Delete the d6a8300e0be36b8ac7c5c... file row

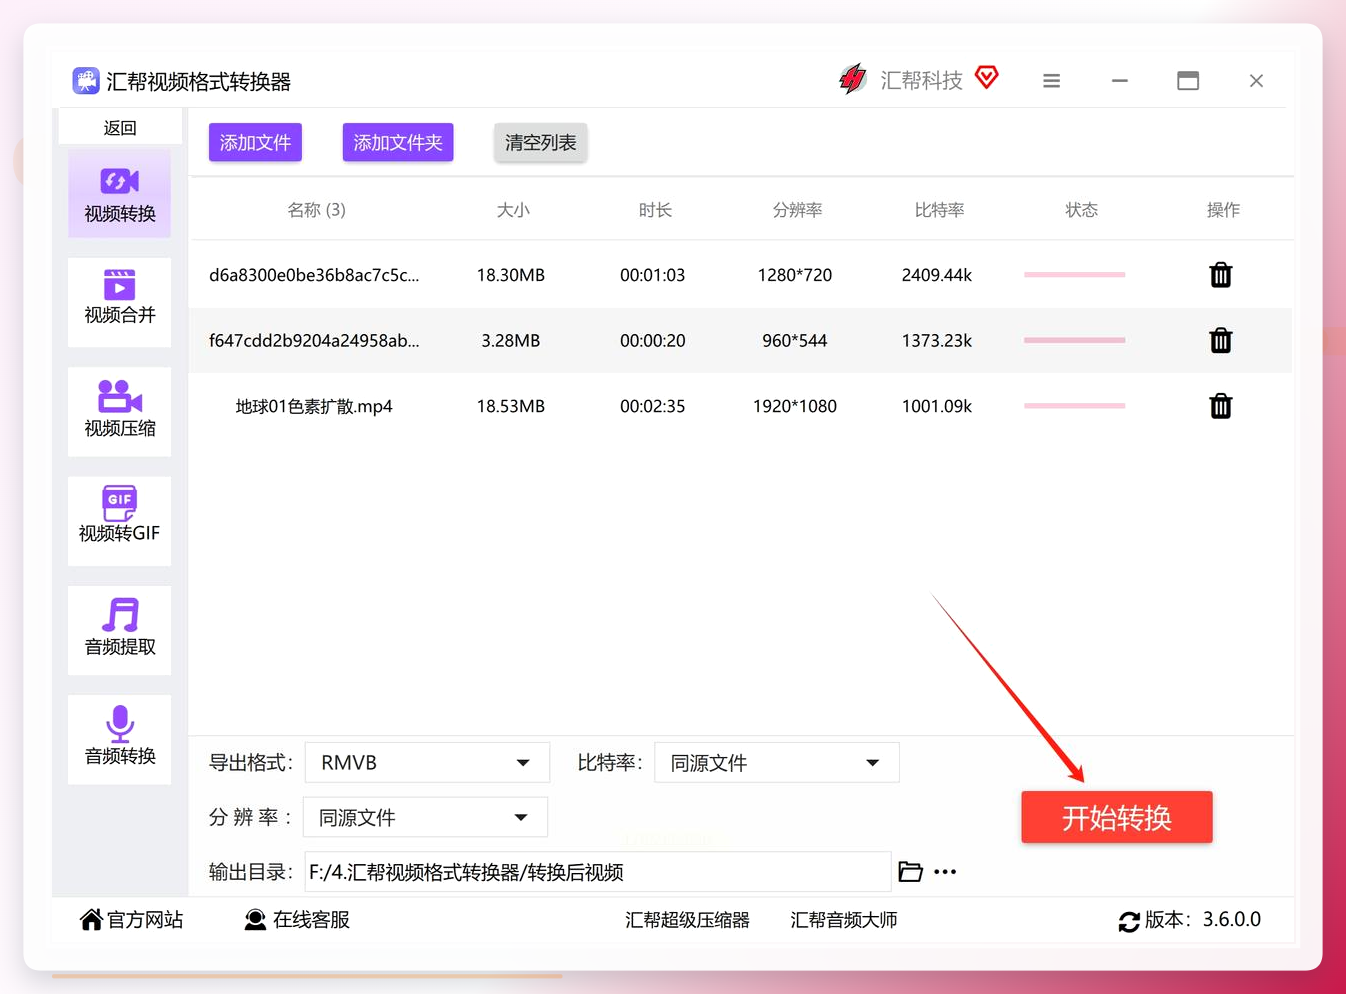click(1221, 275)
